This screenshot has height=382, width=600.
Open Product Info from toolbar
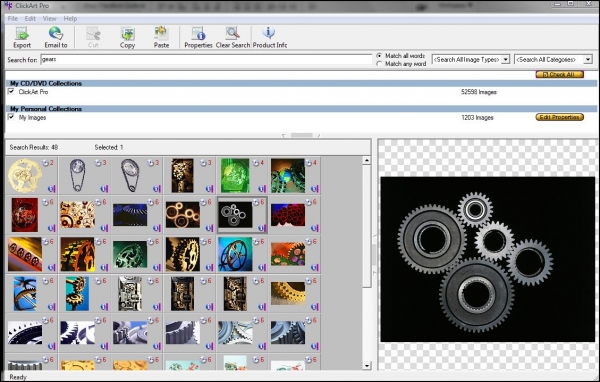coord(269,37)
